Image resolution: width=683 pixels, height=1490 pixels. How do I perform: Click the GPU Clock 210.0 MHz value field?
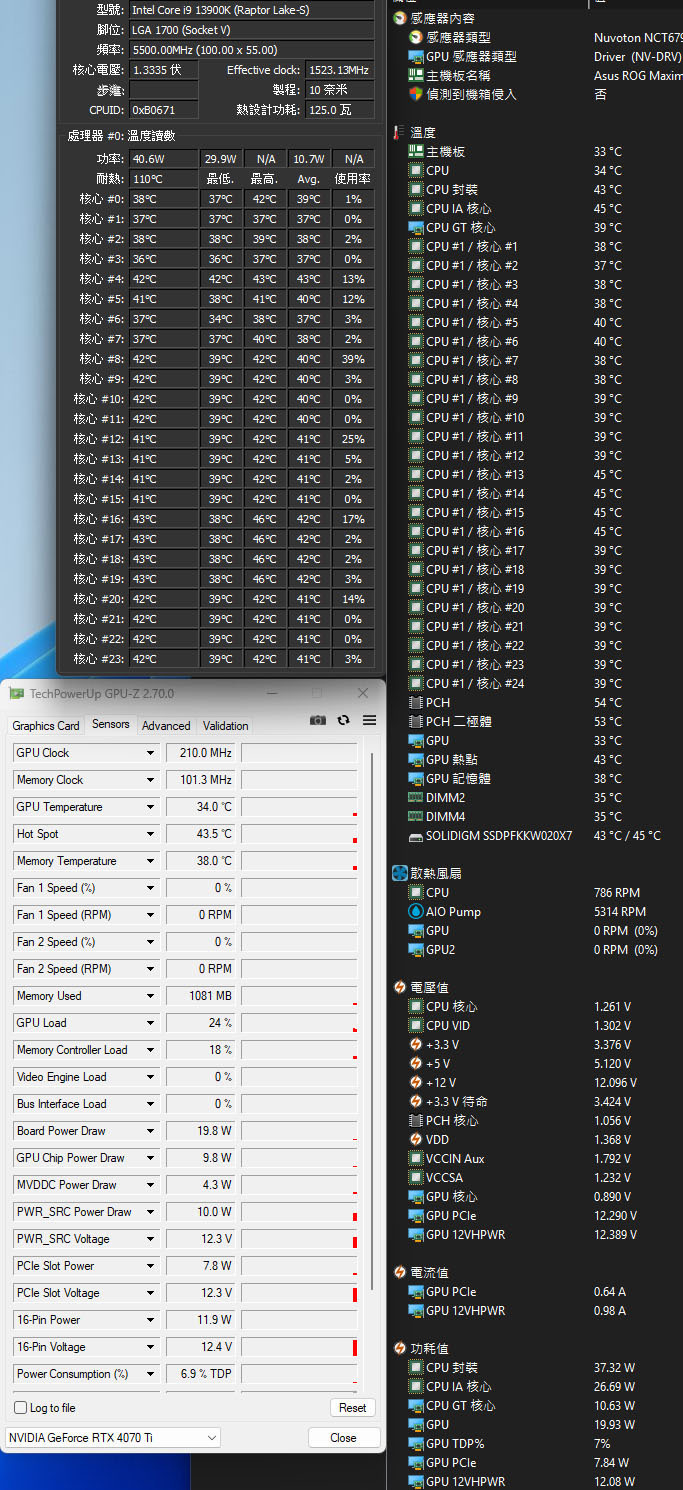(x=201, y=753)
